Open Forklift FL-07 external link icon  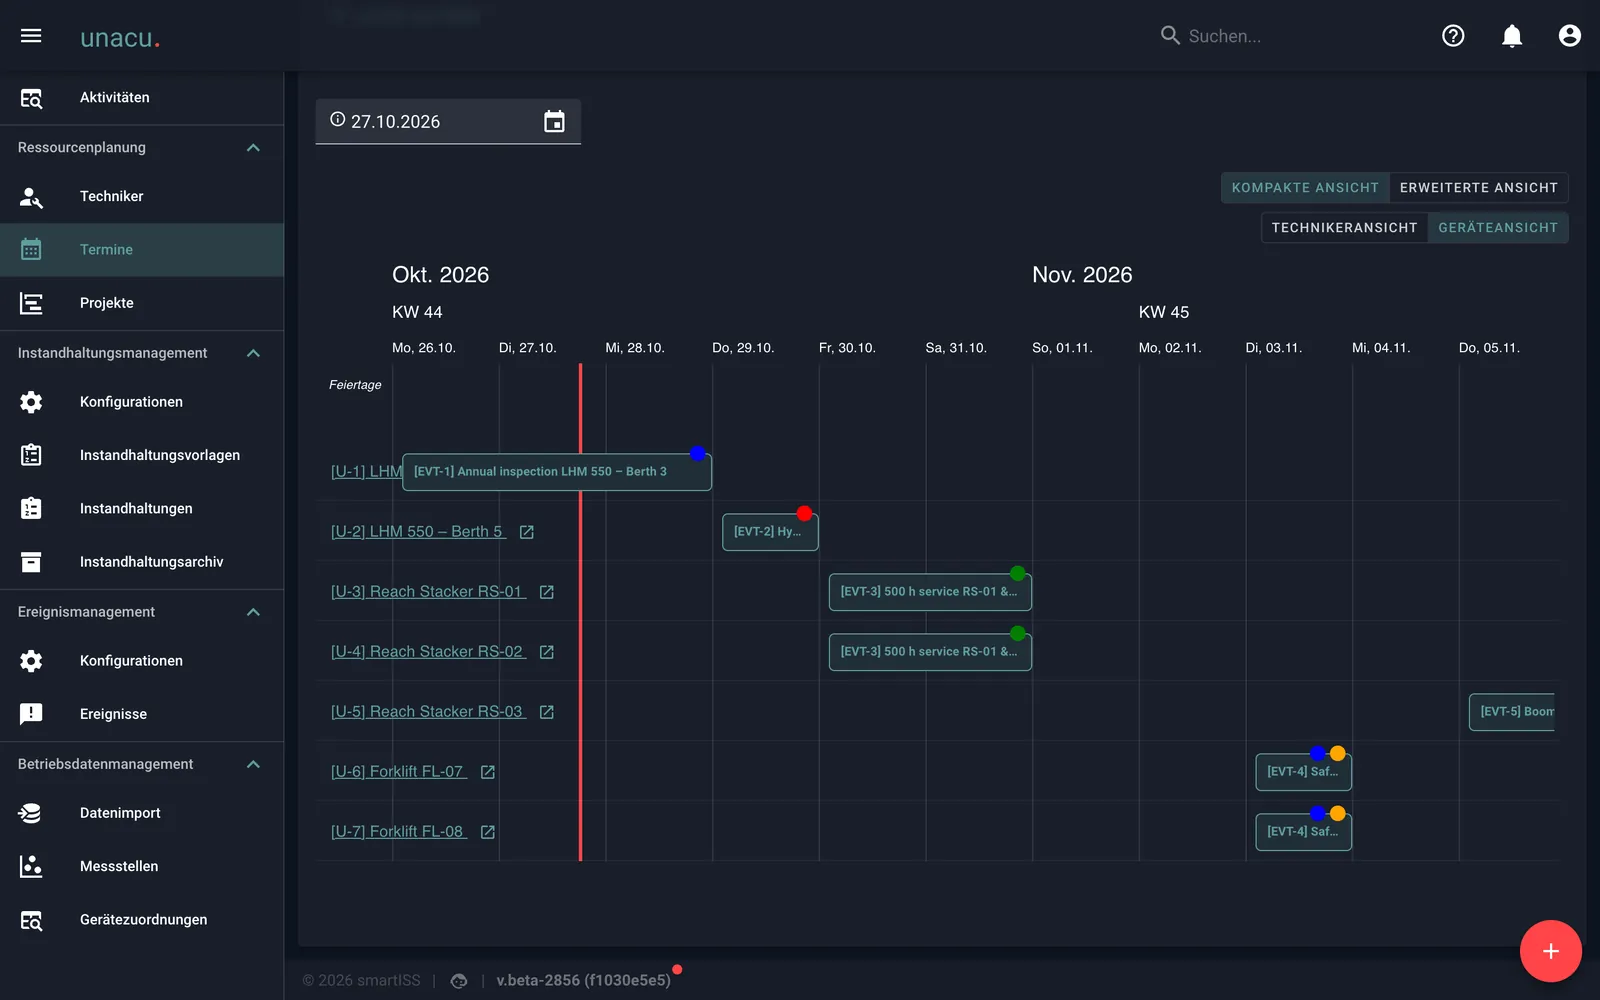coord(488,772)
